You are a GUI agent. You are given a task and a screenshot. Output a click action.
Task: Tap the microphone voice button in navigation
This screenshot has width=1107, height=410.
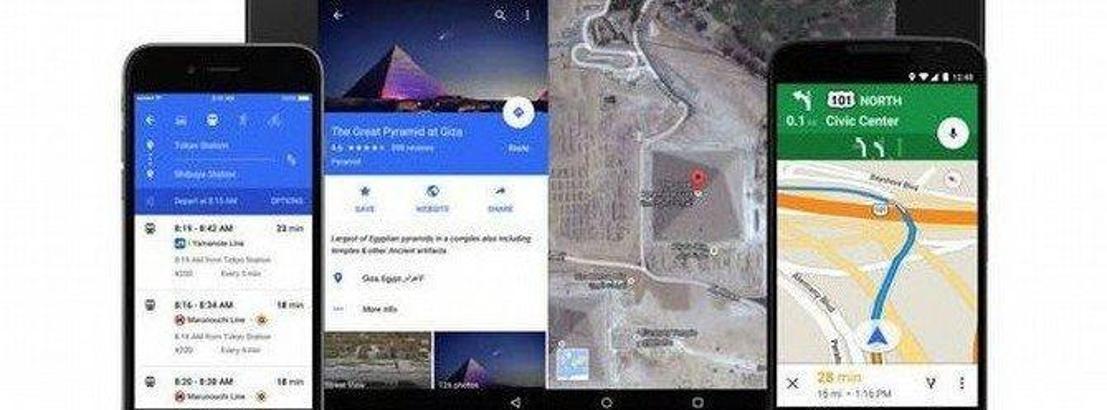[x=952, y=134]
